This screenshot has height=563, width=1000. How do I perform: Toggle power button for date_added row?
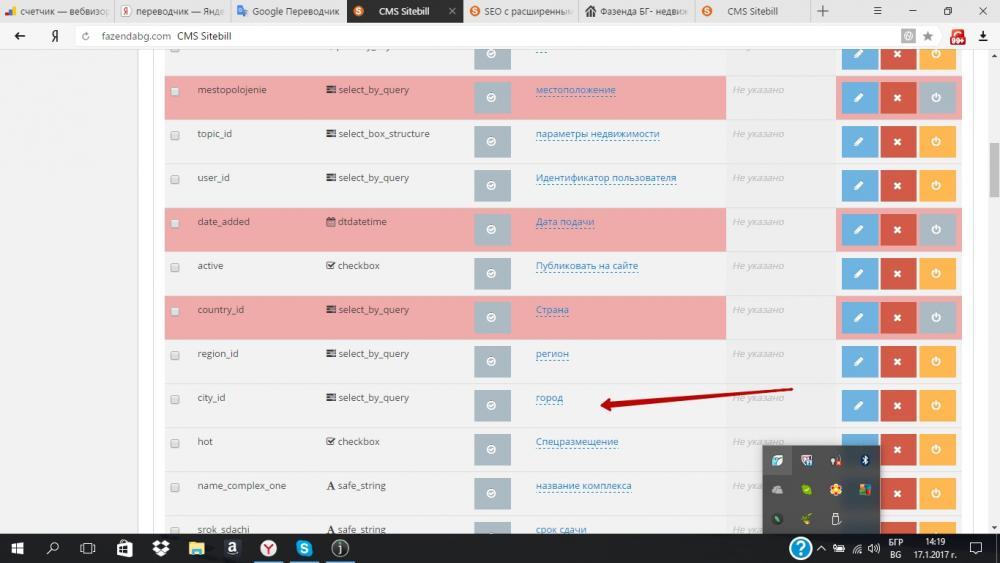click(936, 230)
